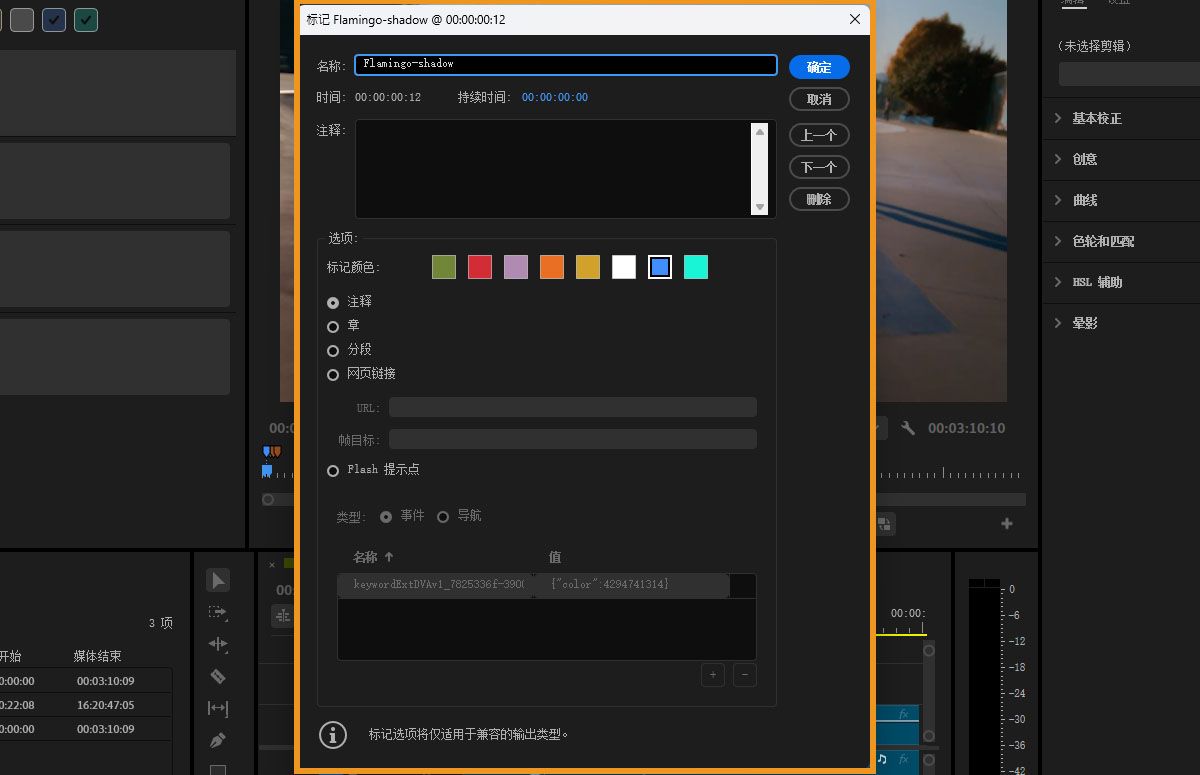Select the Slip tool
The image size is (1200, 775).
click(x=218, y=708)
